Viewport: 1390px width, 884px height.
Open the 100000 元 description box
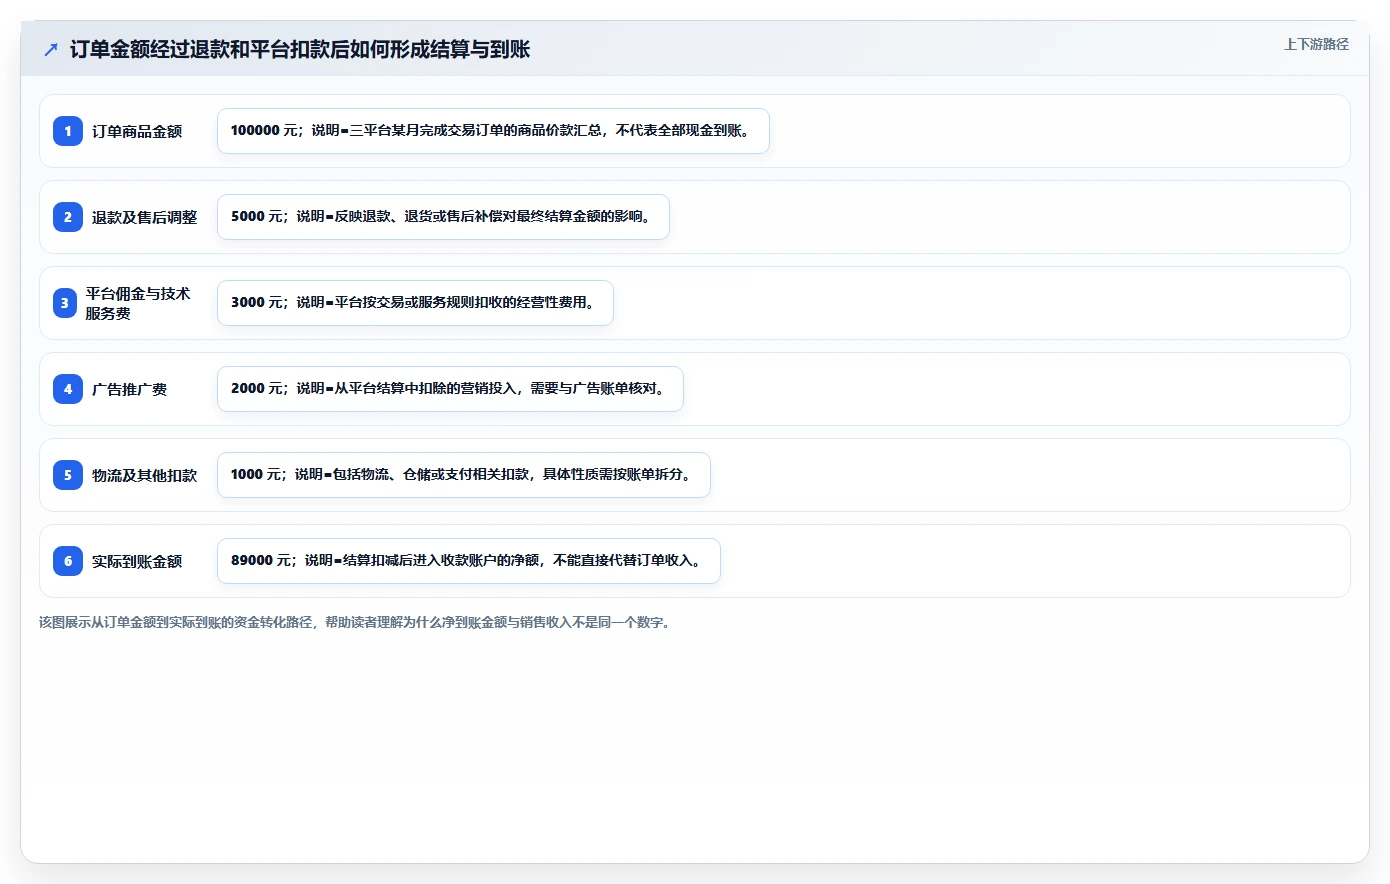[x=493, y=131]
